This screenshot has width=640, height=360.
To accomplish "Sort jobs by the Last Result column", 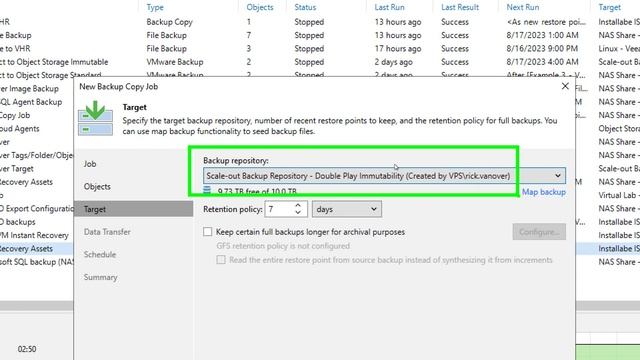I will click(460, 7).
